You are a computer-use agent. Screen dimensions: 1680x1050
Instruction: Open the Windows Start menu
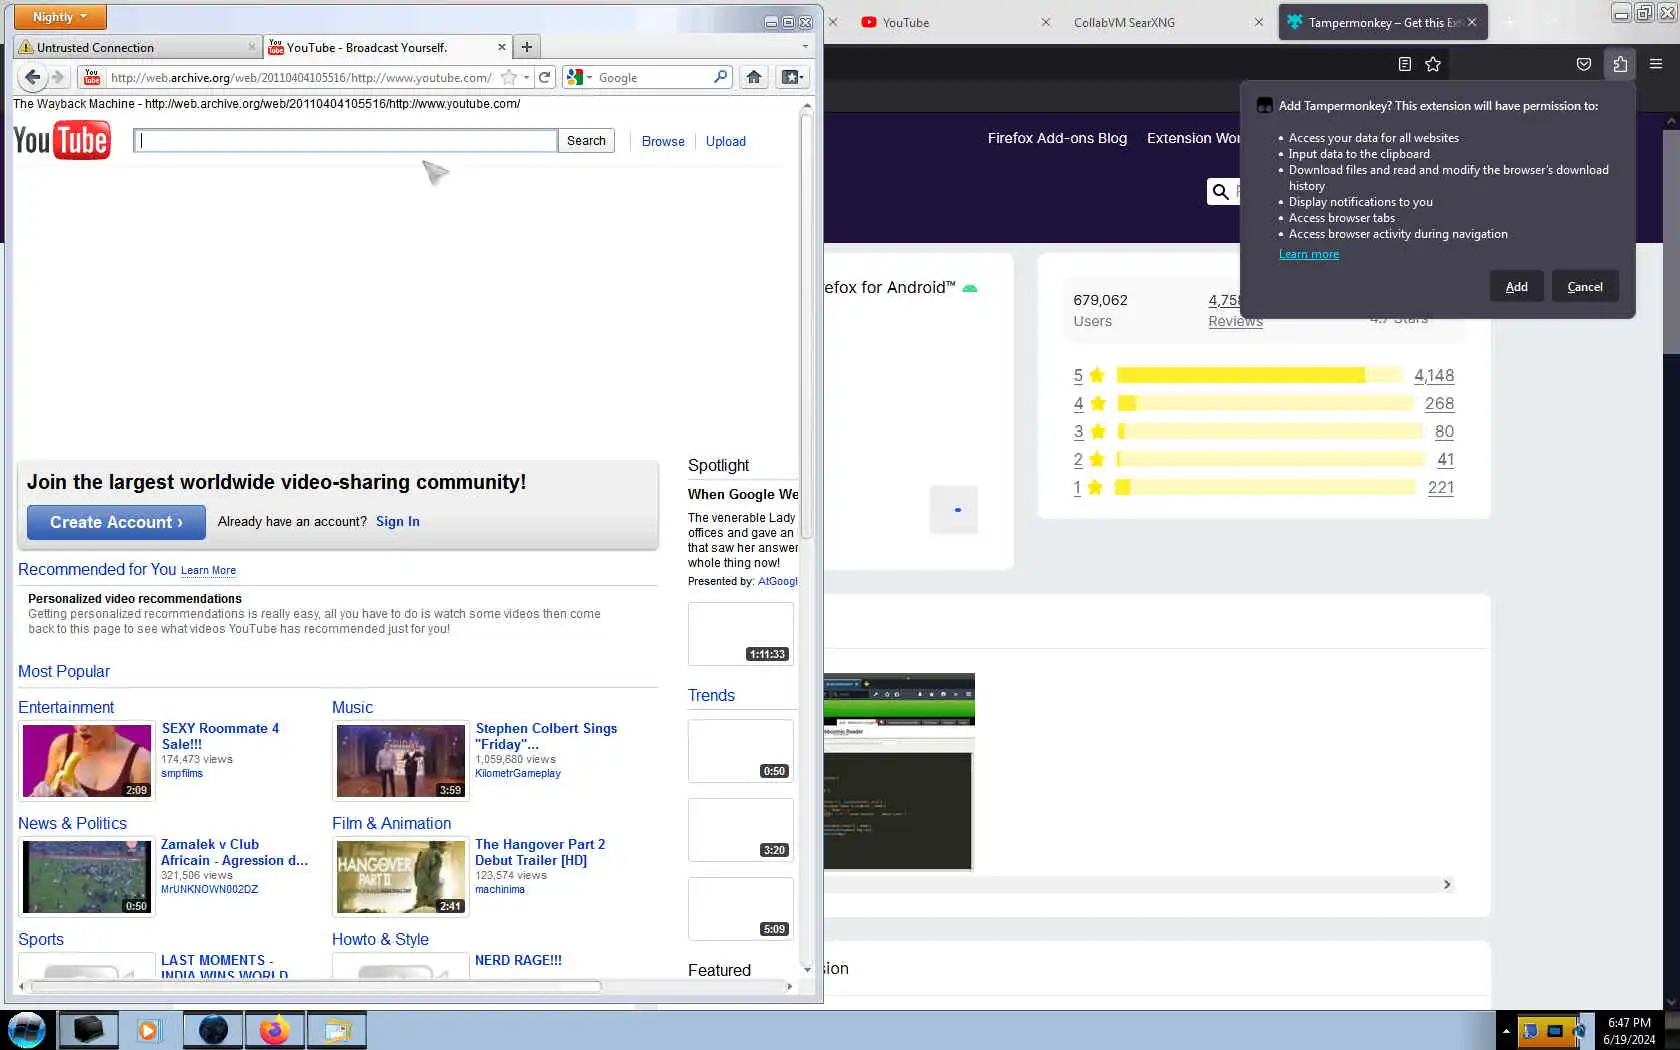(27, 1030)
